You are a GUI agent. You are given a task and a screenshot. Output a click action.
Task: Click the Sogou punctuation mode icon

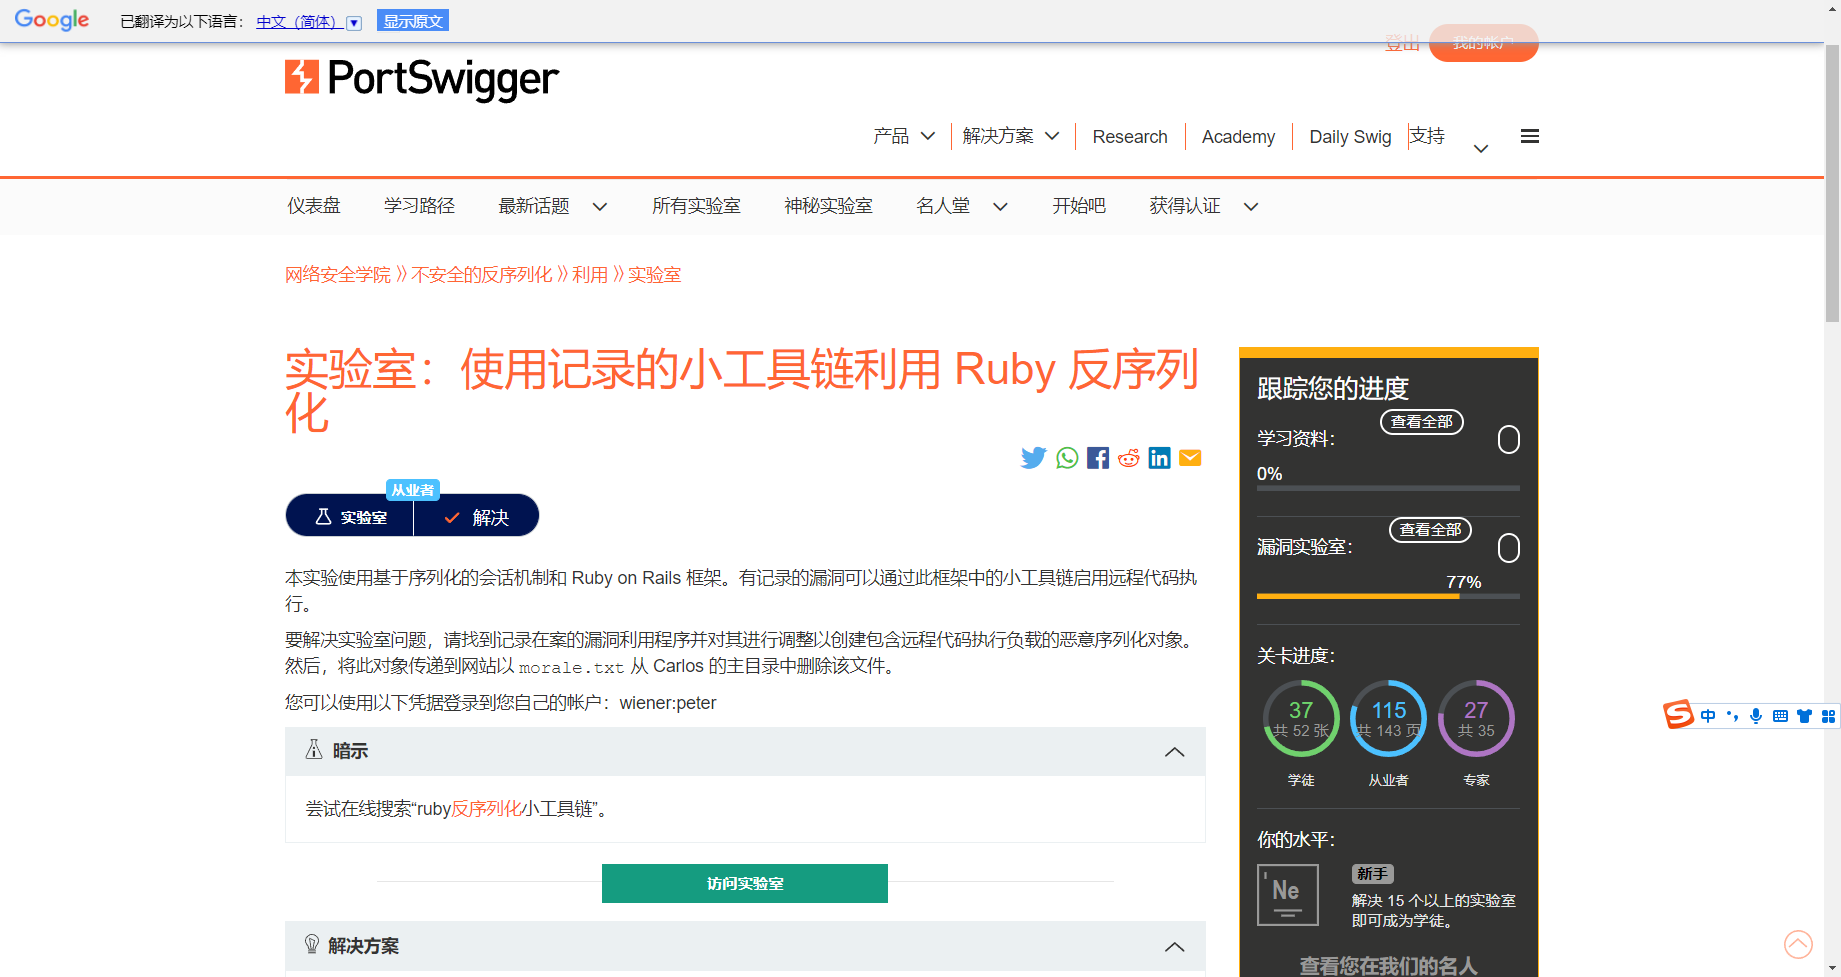pos(1732,716)
